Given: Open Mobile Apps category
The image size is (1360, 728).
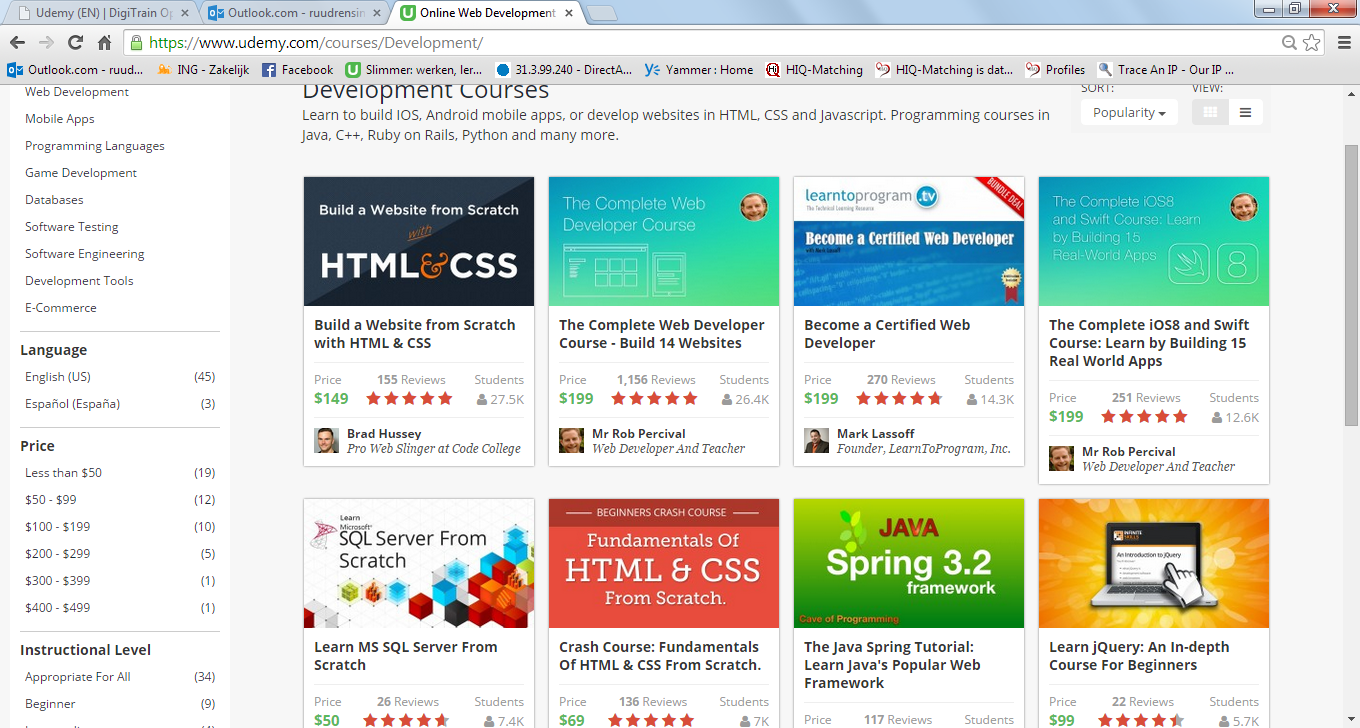Looking at the screenshot, I should (x=60, y=118).
